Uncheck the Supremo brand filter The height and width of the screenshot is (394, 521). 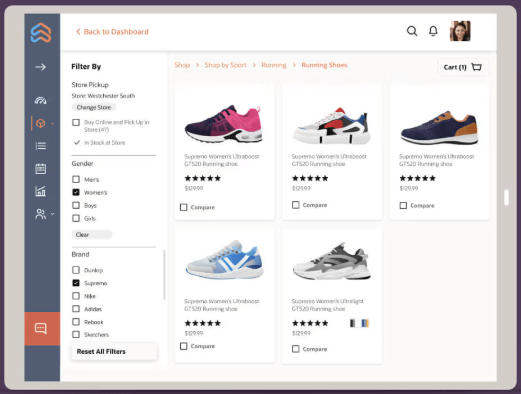(x=76, y=283)
